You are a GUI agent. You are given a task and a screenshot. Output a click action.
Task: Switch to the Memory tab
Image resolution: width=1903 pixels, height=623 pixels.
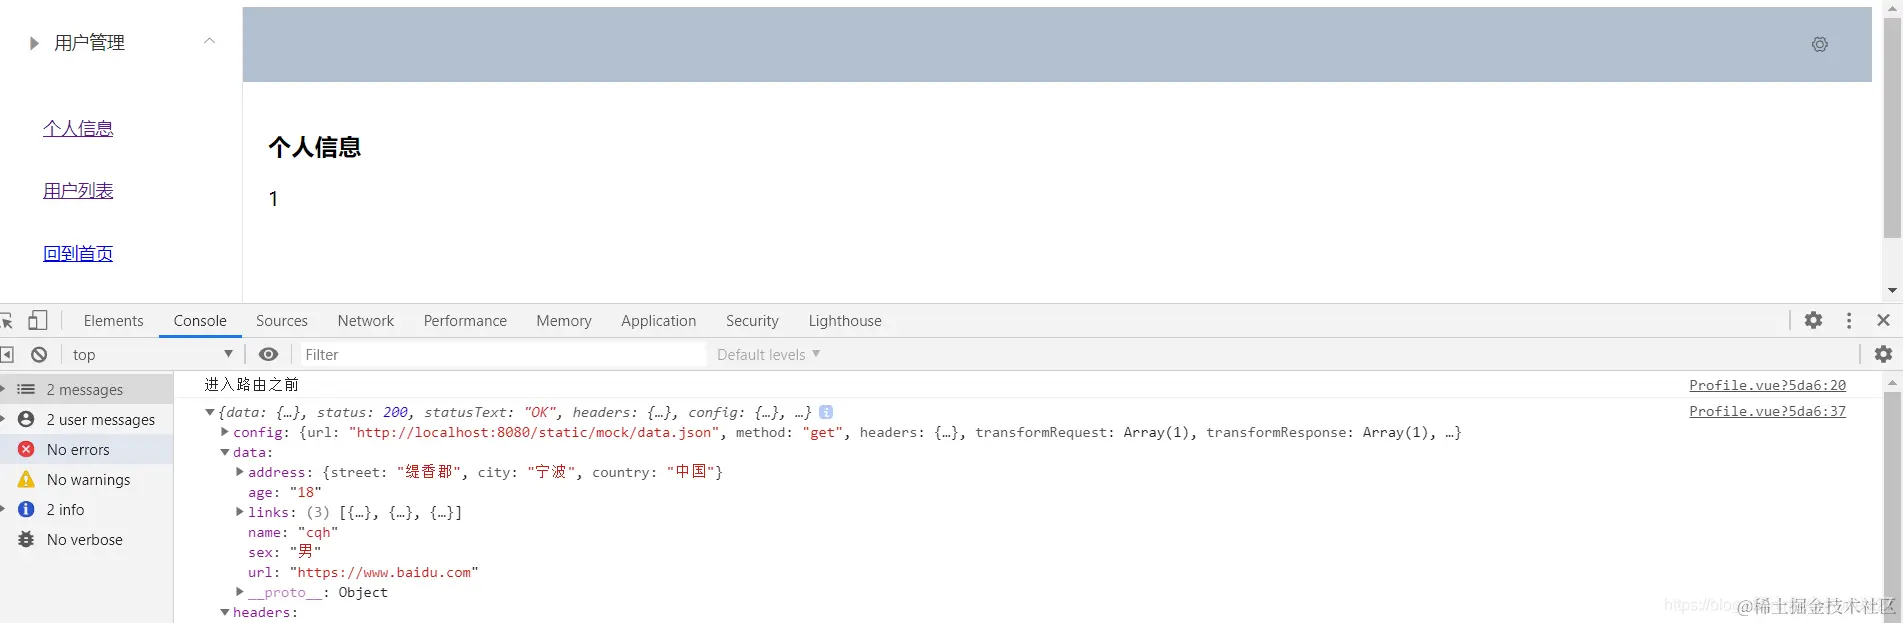564,321
